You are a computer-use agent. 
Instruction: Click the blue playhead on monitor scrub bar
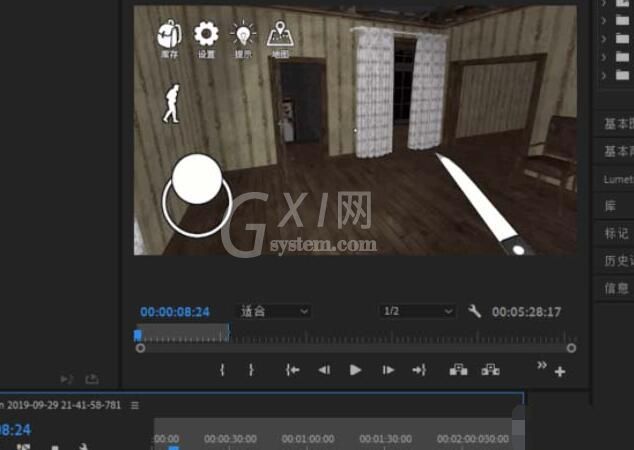pyautogui.click(x=138, y=335)
